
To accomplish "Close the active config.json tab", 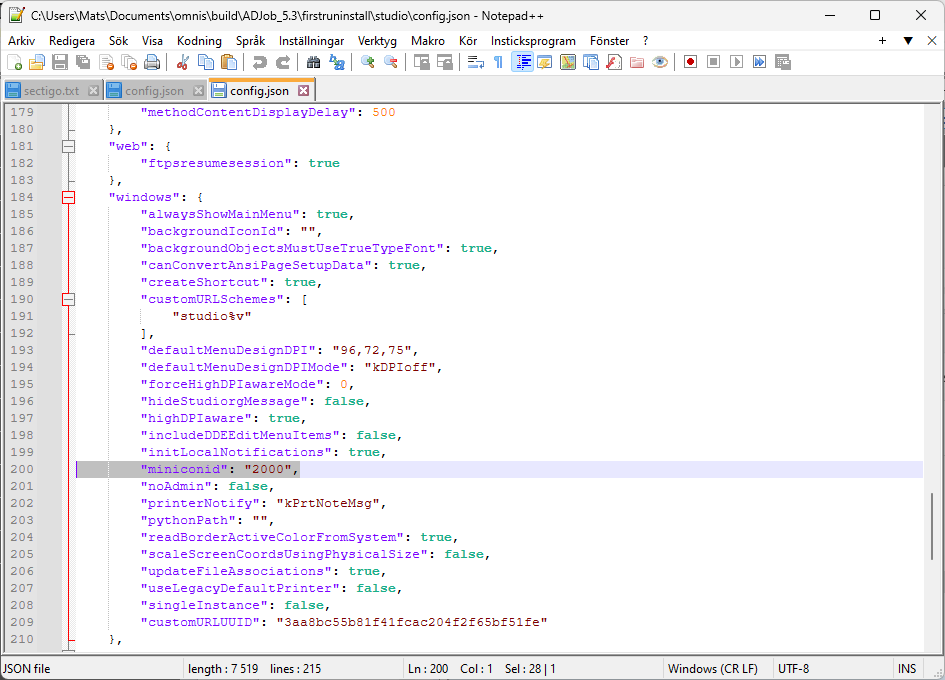I will (x=304, y=90).
